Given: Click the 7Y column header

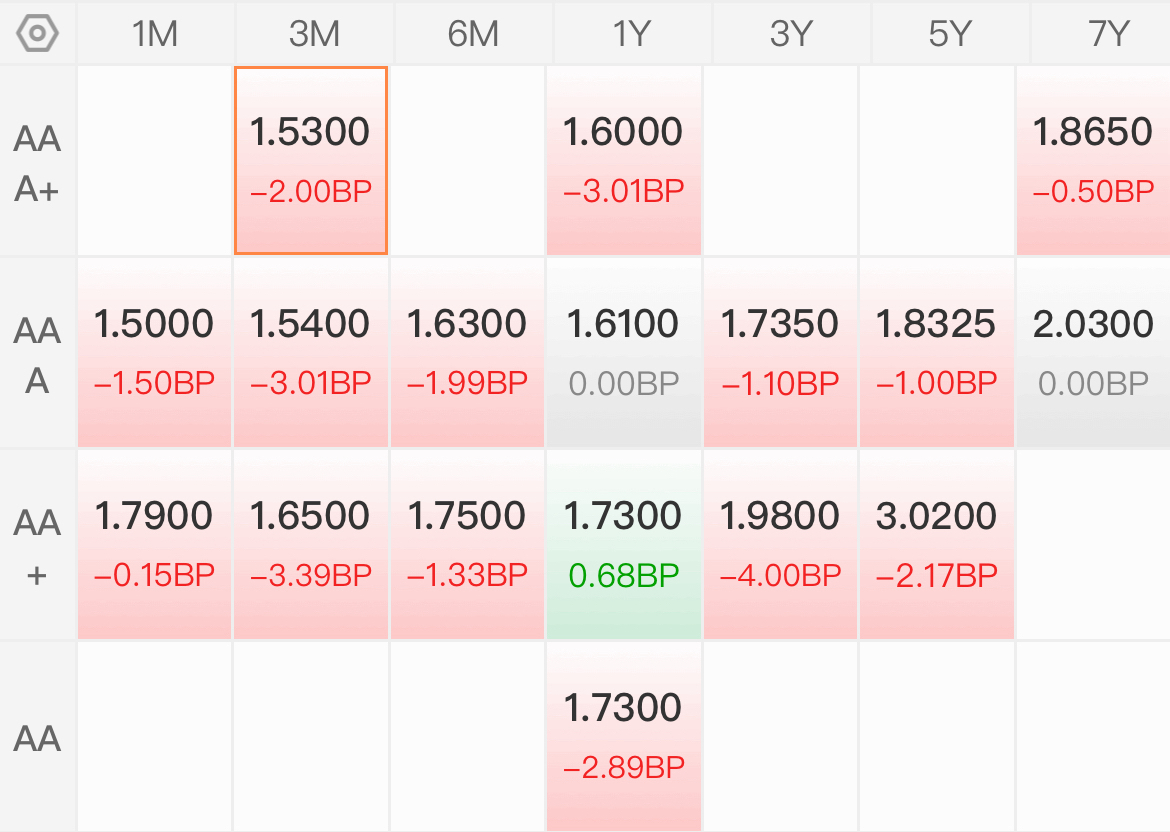Looking at the screenshot, I should point(1107,34).
